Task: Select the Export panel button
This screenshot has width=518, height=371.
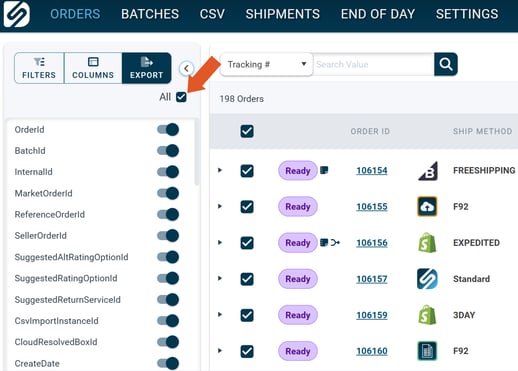Action: point(147,68)
